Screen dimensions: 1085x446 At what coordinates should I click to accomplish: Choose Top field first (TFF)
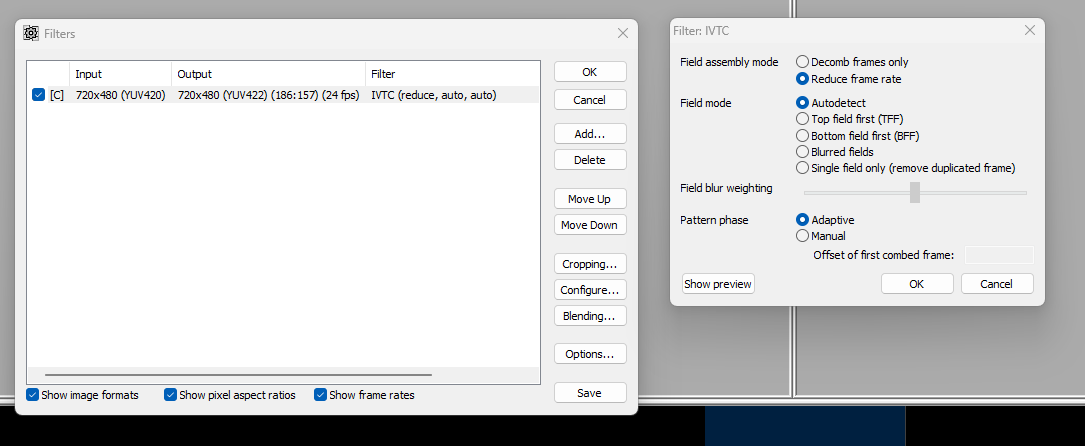(803, 119)
